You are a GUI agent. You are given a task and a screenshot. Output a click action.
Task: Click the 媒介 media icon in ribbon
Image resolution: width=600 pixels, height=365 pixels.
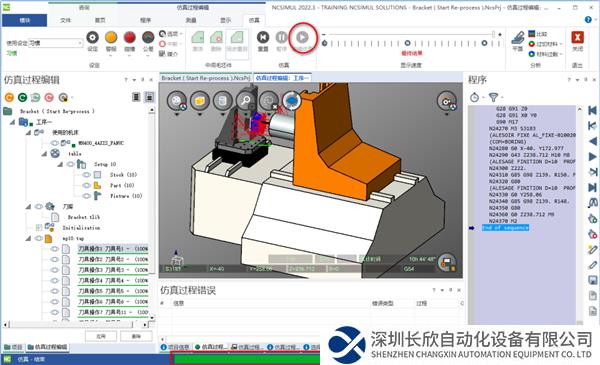click(x=162, y=54)
